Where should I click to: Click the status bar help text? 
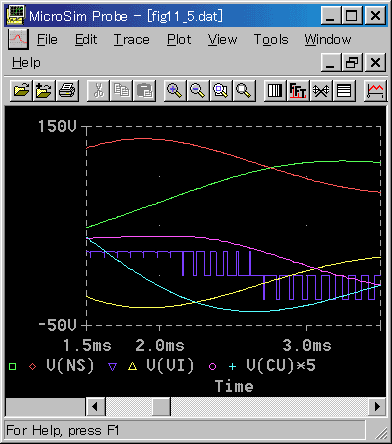tap(63, 430)
